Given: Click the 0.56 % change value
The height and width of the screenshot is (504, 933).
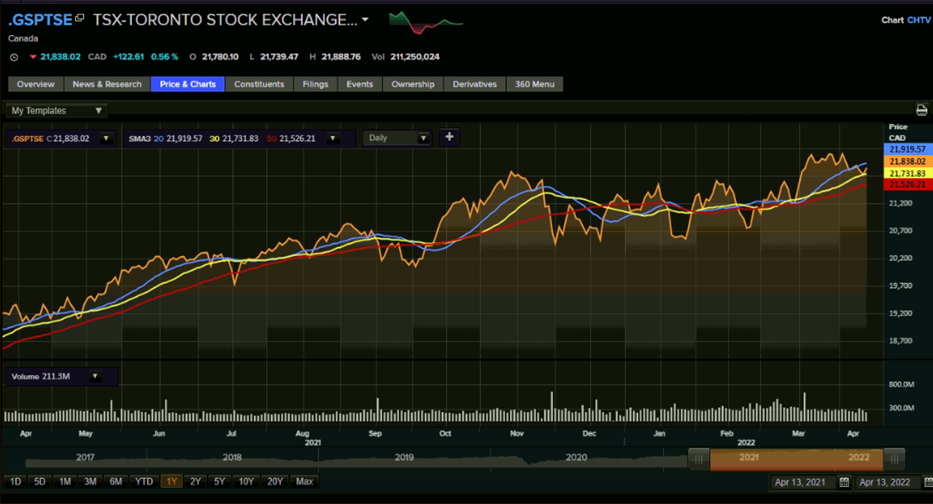Looking at the screenshot, I should 164,57.
